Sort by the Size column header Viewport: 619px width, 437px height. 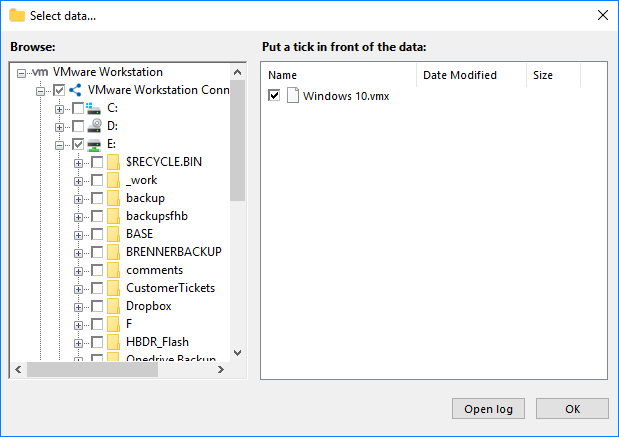tap(553, 75)
